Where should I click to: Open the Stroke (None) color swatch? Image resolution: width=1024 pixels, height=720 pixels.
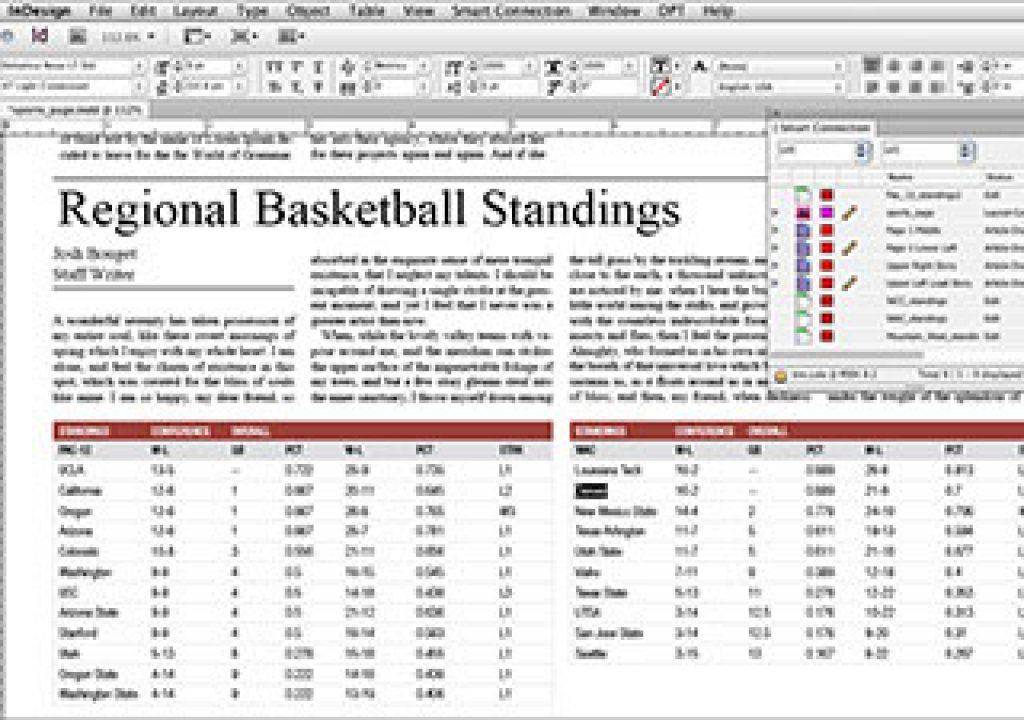pos(660,87)
